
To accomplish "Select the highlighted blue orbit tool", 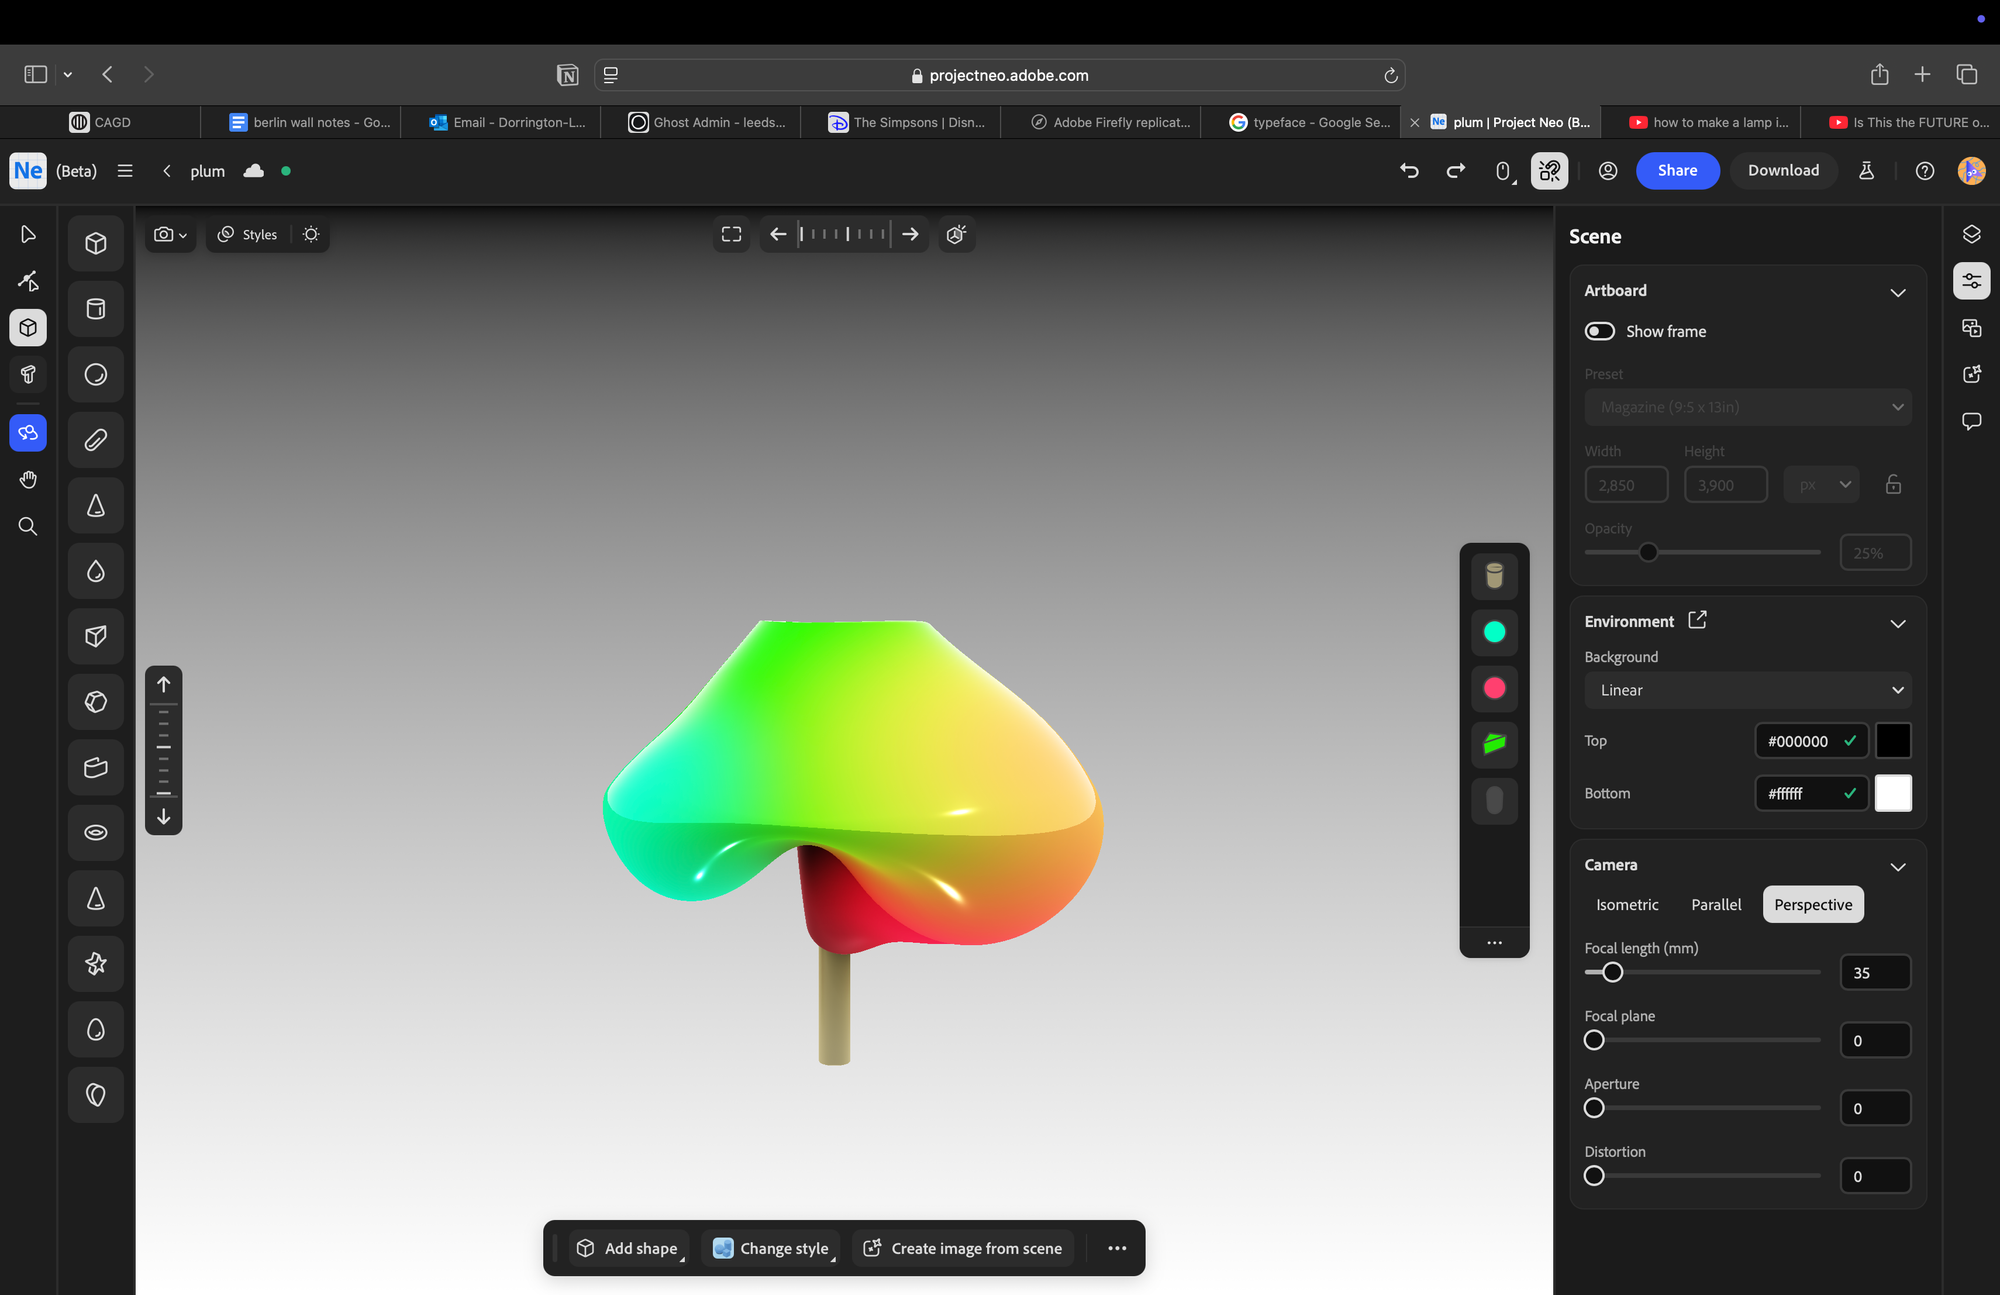I will click(x=28, y=433).
